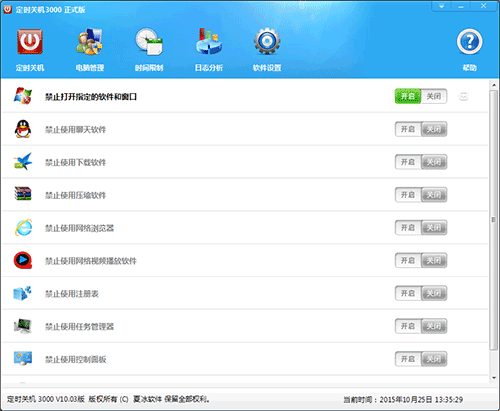Image resolution: width=500 pixels, height=411 pixels.
Task: Select the 禁止使用下载软件 row text
Action: [x=76, y=163]
